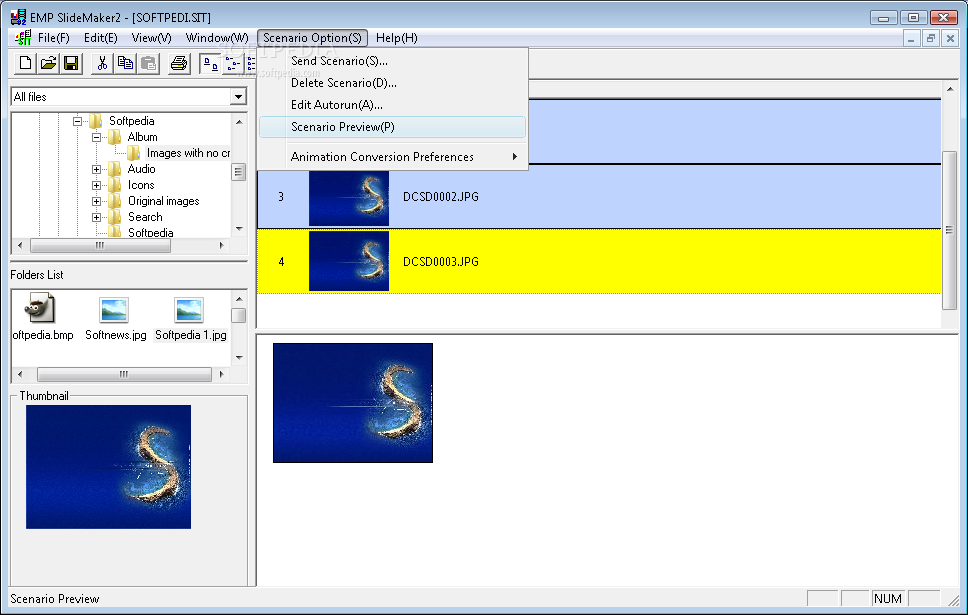Click the Save floppy disk icon

pyautogui.click(x=71, y=64)
